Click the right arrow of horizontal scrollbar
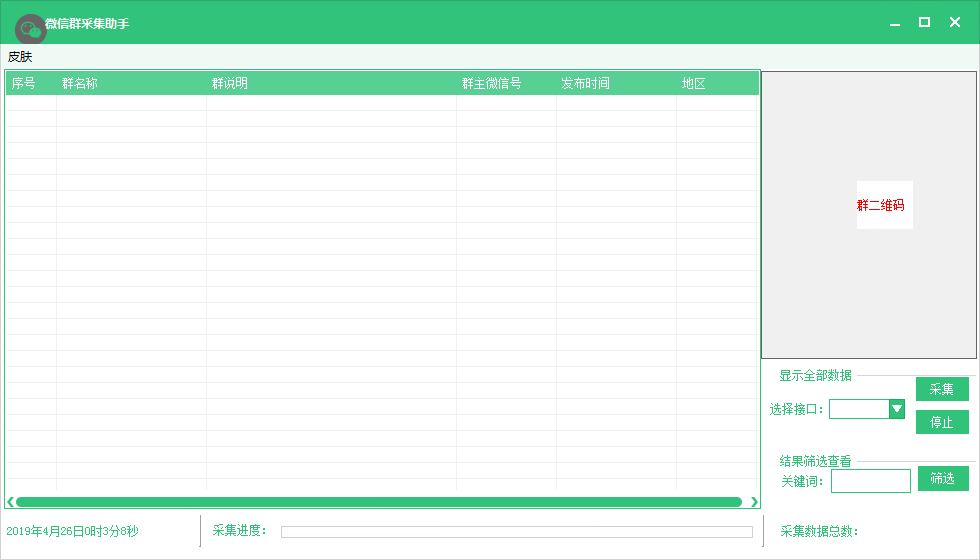The width and height of the screenshot is (980, 560). click(x=754, y=502)
